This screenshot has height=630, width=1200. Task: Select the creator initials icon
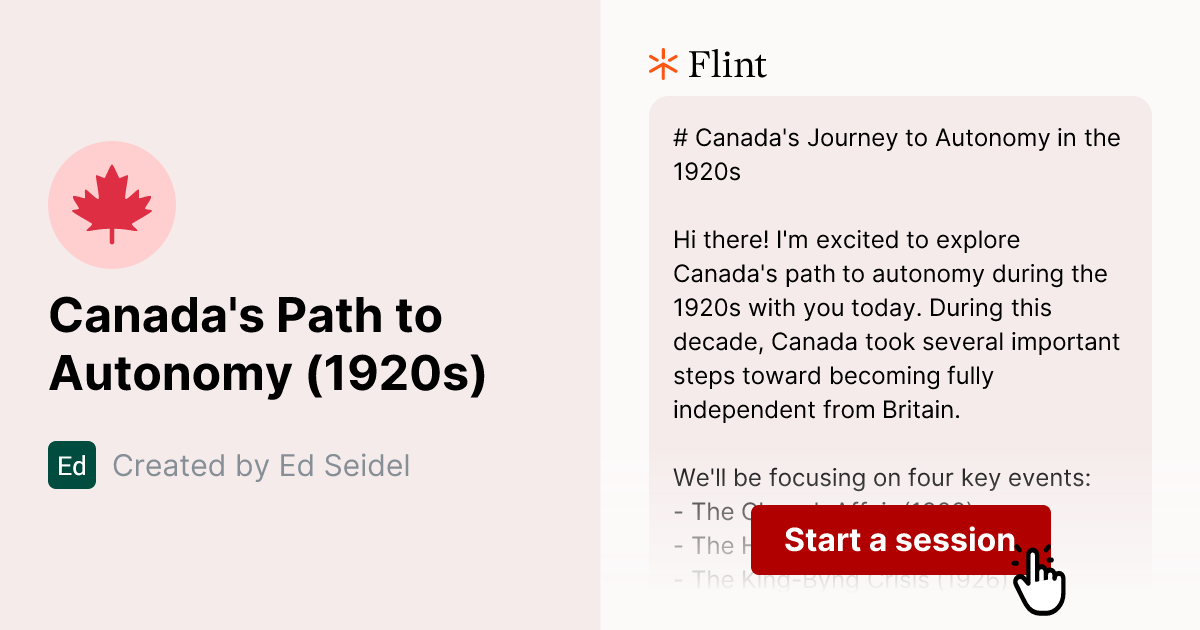[x=71, y=465]
